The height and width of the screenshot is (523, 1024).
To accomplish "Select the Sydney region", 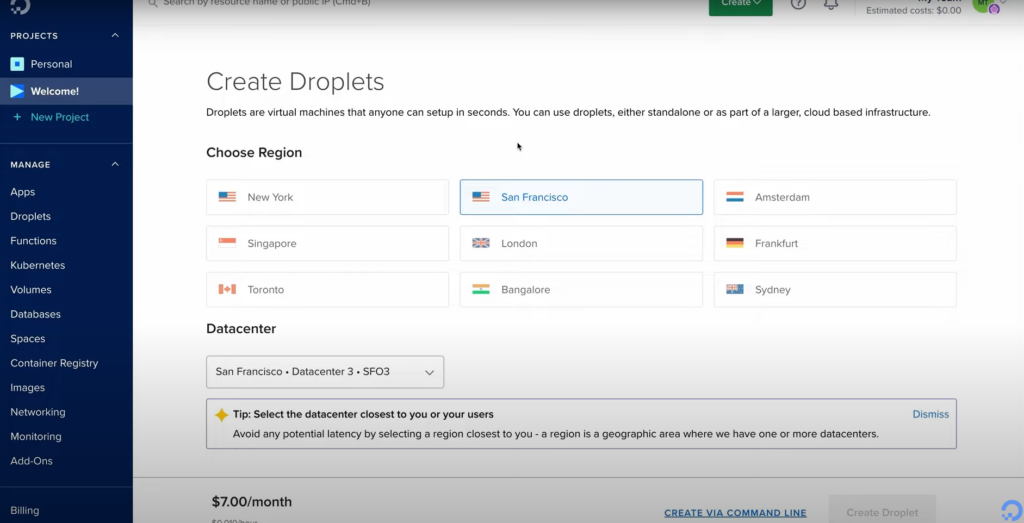I will [x=835, y=290].
